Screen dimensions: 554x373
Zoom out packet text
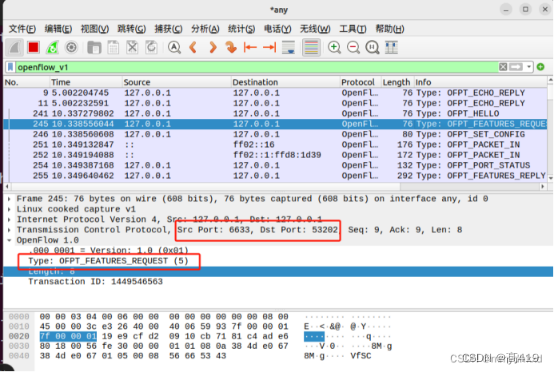click(x=353, y=47)
